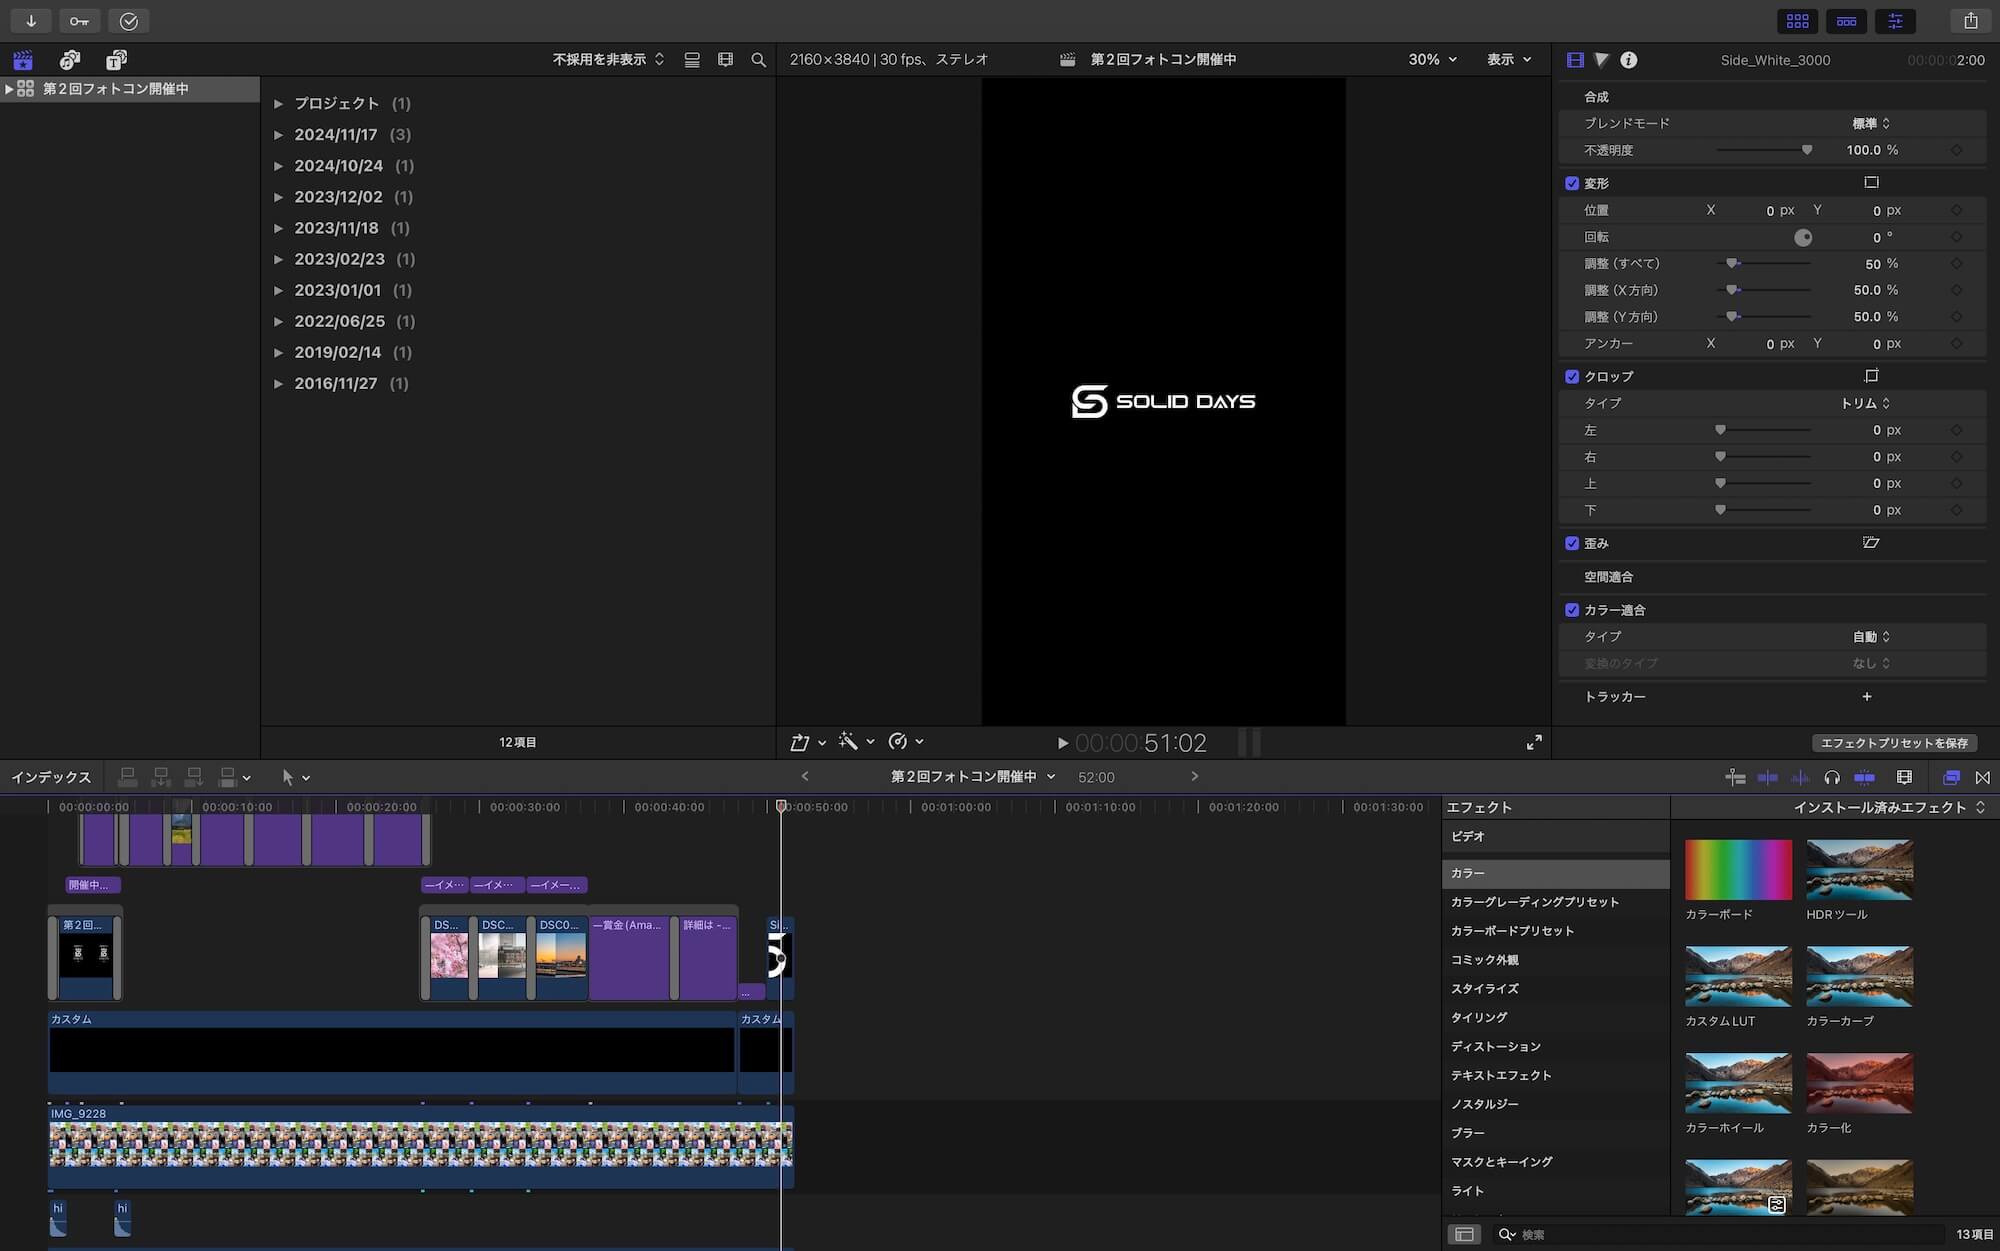This screenshot has height=1251, width=2000.
Task: Add a tracker with plus button
Action: (x=1867, y=696)
